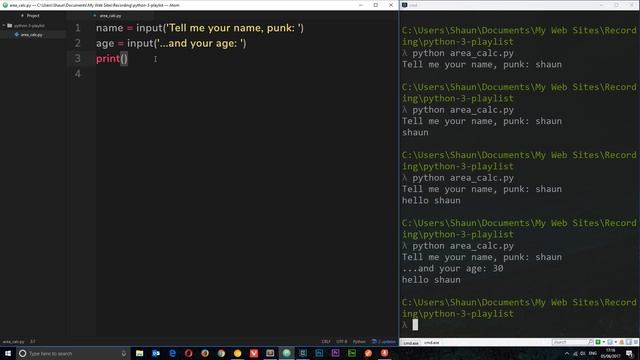Click line number 2 in the gutter
Viewport: 640px width, 360px height.
point(78,43)
